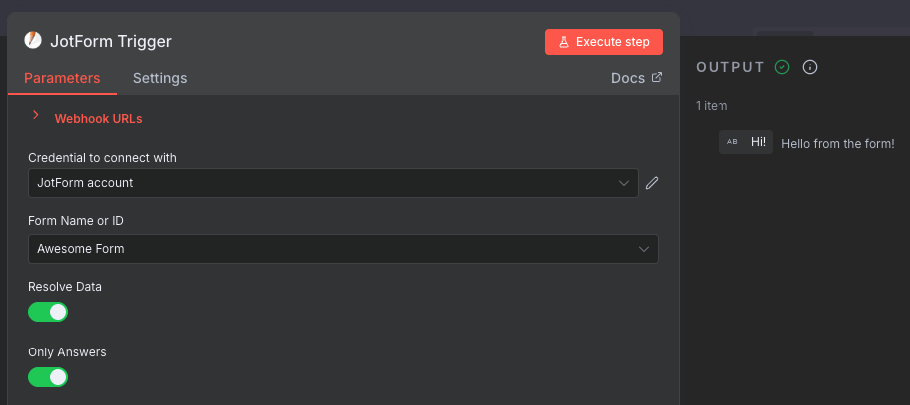The width and height of the screenshot is (910, 405).
Task: Click the green output success checkmark icon
Action: click(x=782, y=67)
